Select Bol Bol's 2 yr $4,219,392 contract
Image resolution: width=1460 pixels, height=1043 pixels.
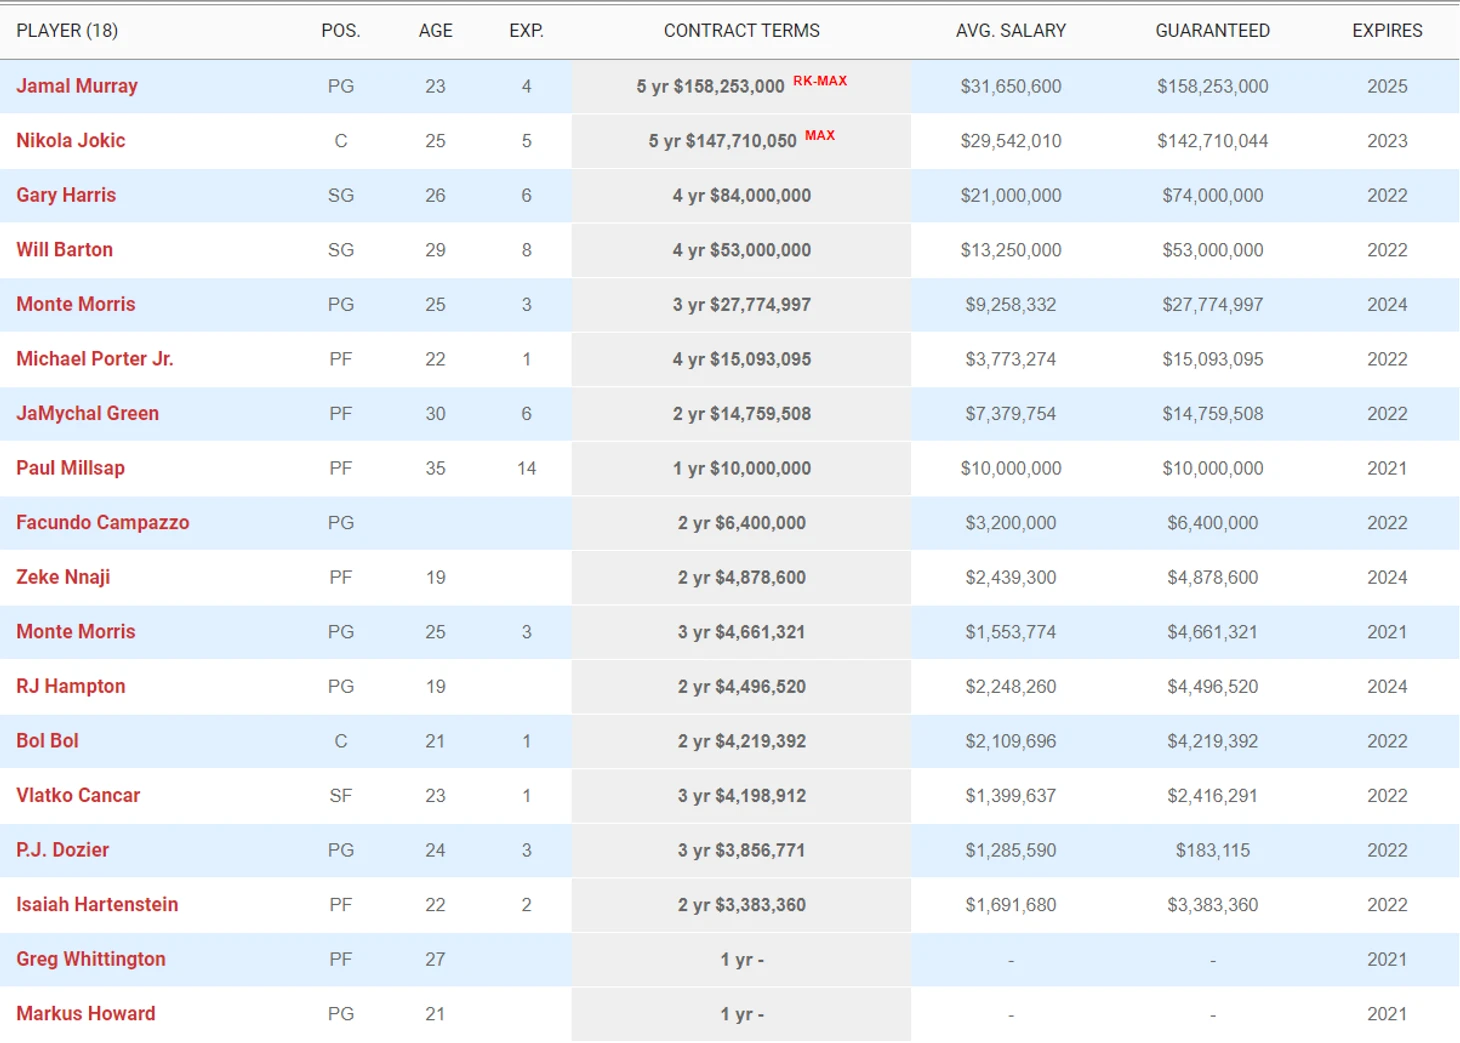742,741
